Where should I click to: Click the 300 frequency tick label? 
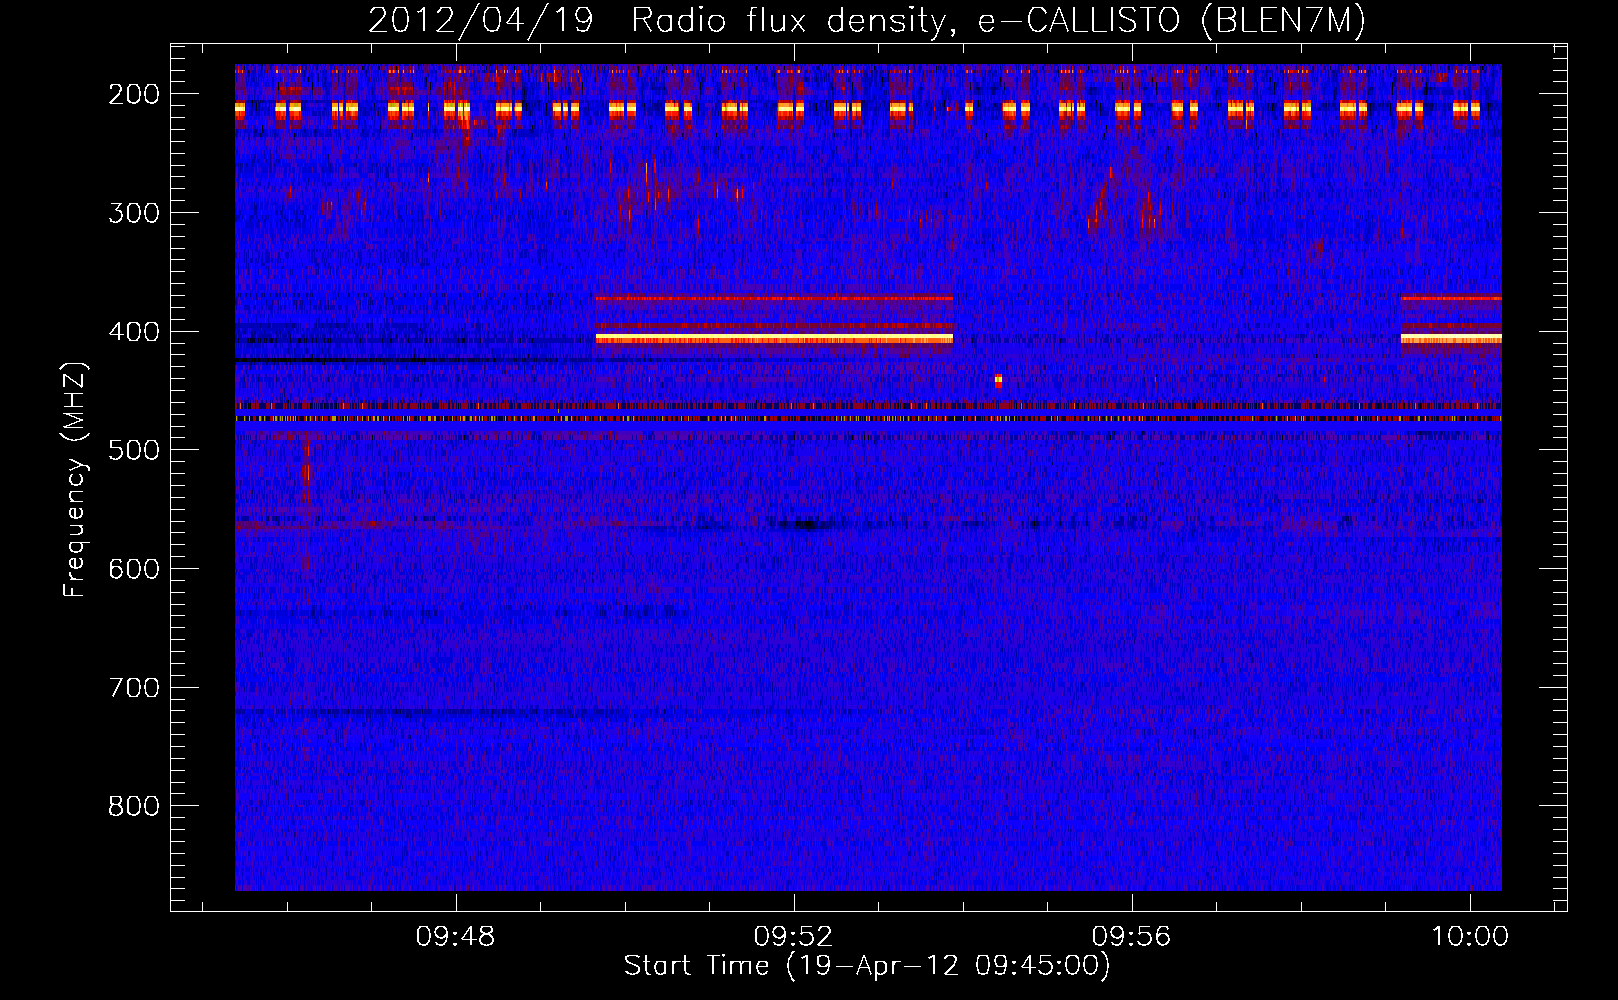[134, 213]
